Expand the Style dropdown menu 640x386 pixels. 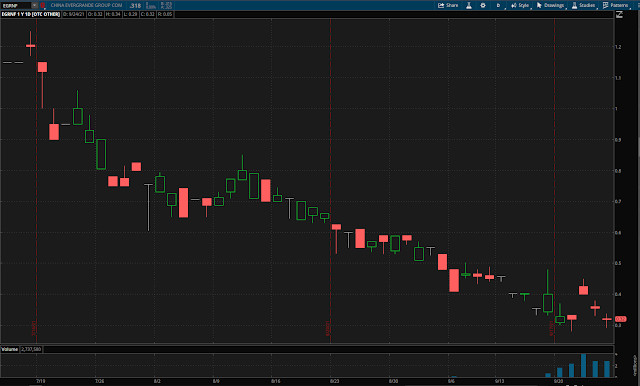[520, 5]
